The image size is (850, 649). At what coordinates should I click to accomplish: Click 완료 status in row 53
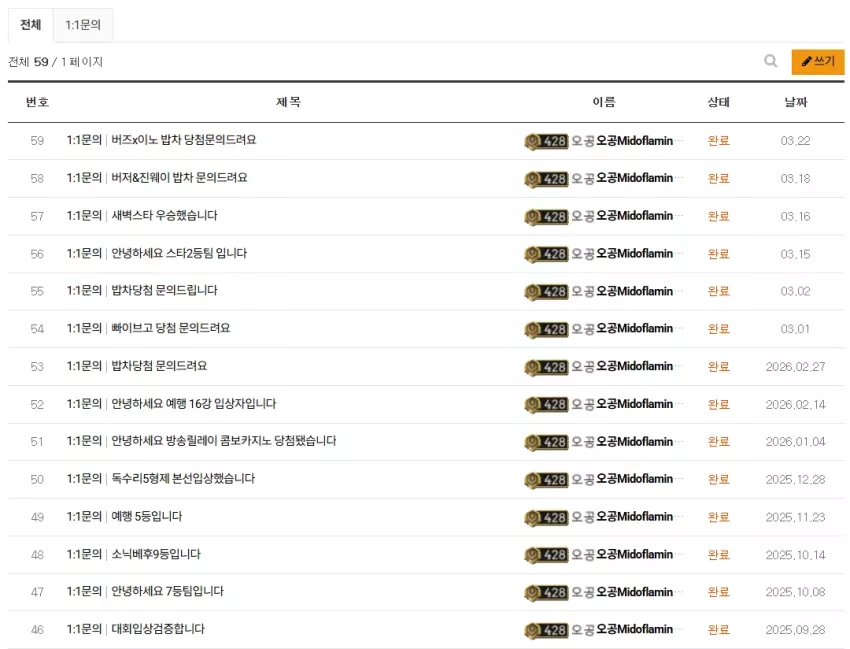tap(718, 367)
